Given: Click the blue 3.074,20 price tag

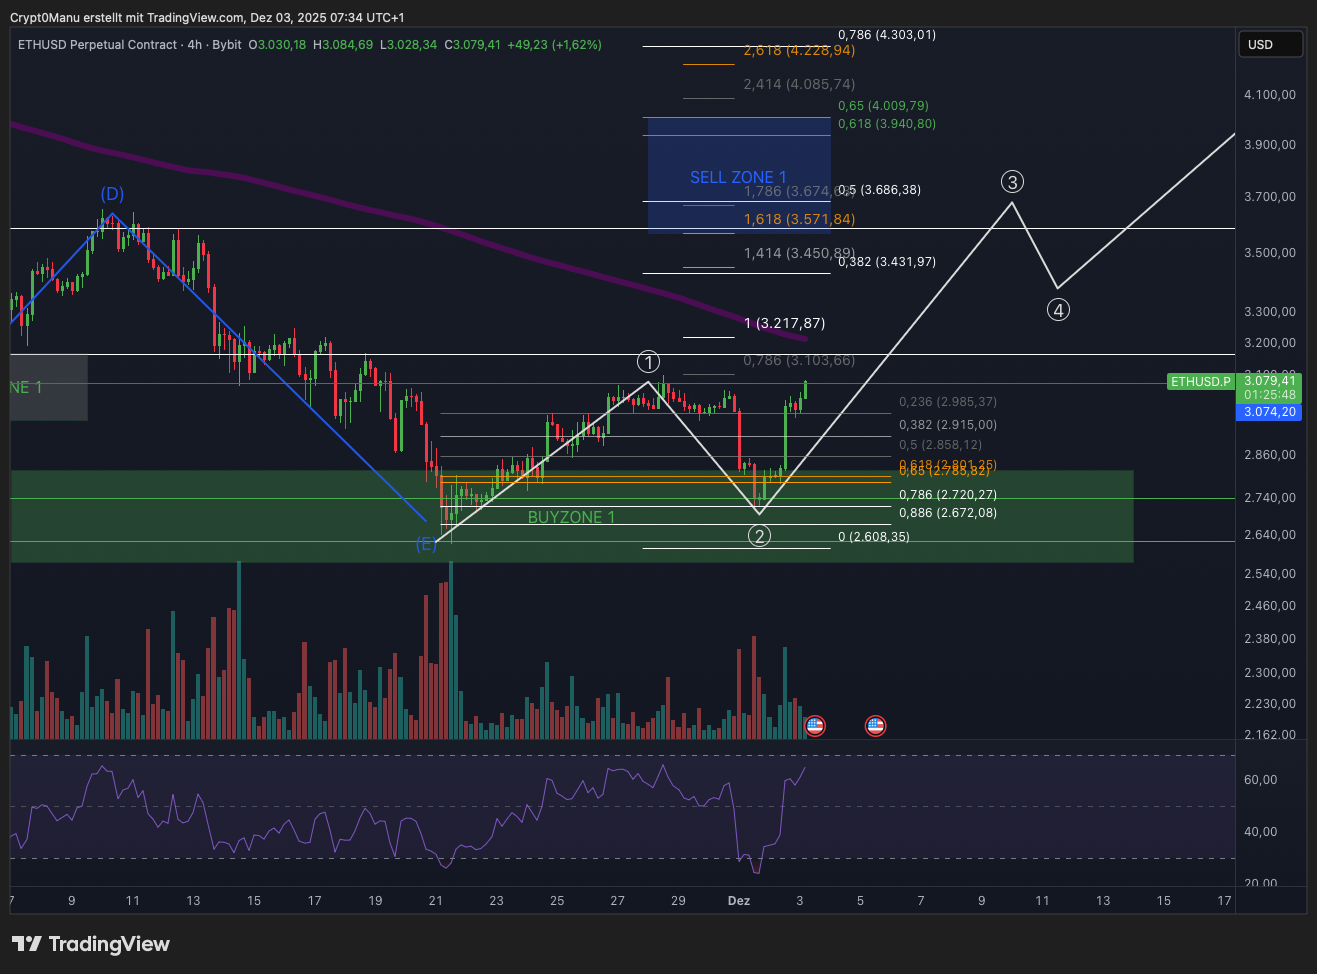Looking at the screenshot, I should tap(1269, 412).
